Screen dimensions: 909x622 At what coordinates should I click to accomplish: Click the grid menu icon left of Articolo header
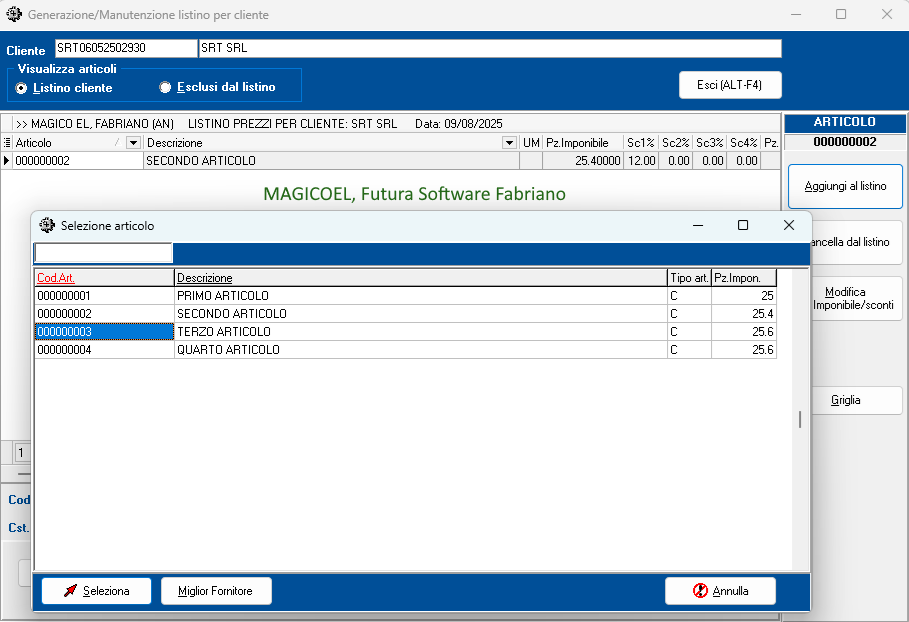pos(7,143)
